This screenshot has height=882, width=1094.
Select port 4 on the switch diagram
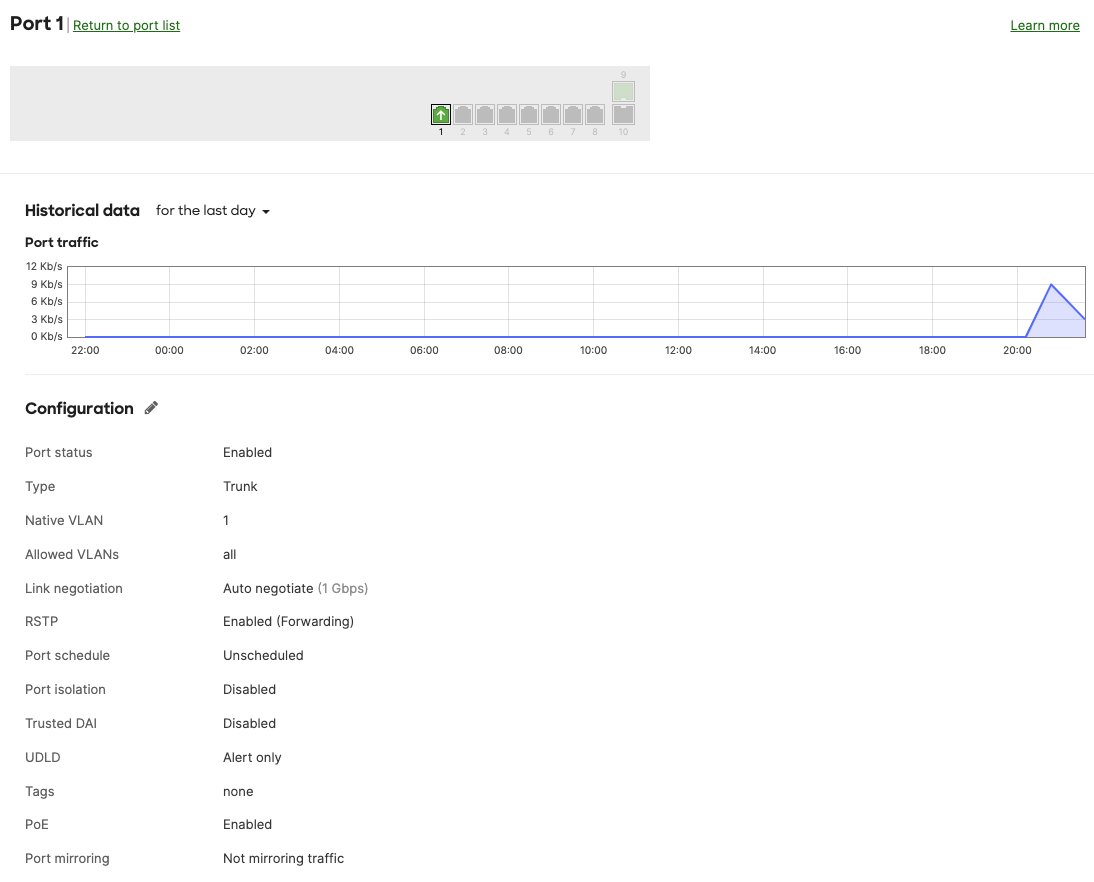coord(506,114)
